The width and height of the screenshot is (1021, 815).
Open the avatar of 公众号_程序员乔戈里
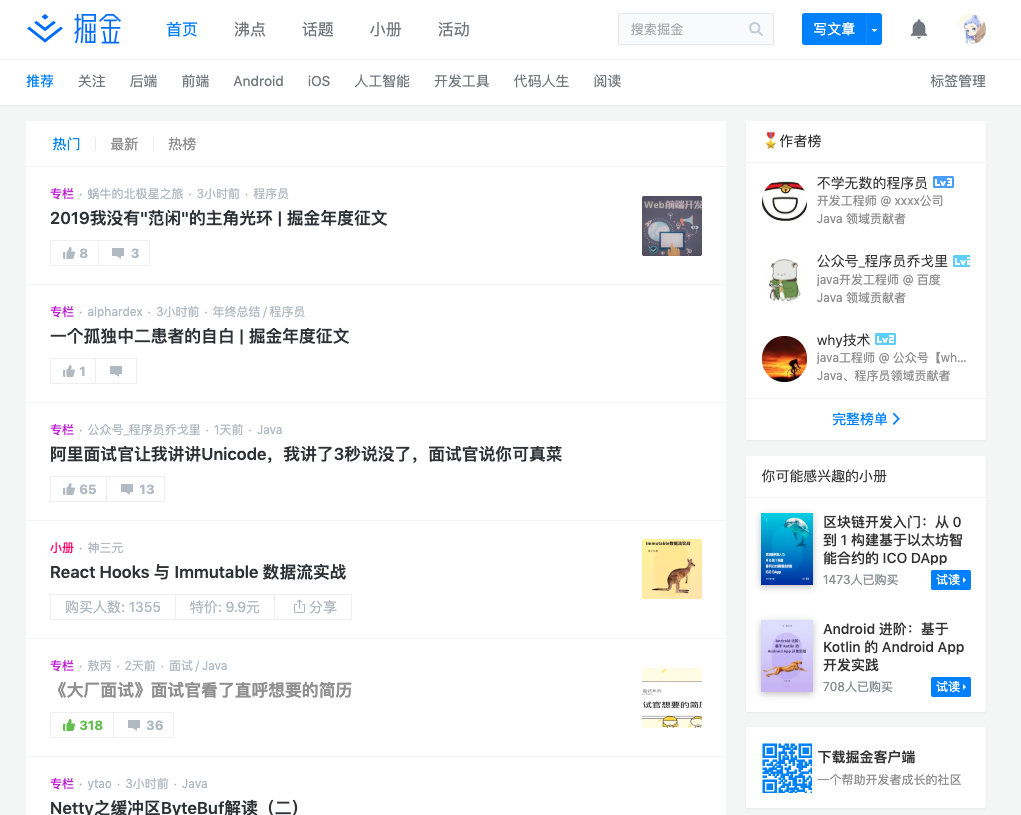(x=785, y=280)
